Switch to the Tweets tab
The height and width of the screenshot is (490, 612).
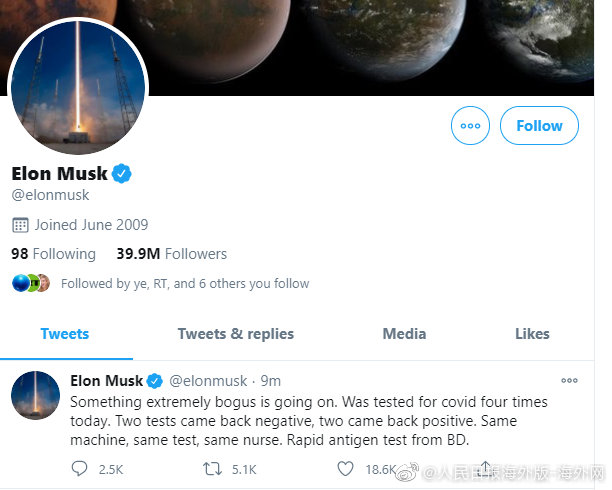65,334
